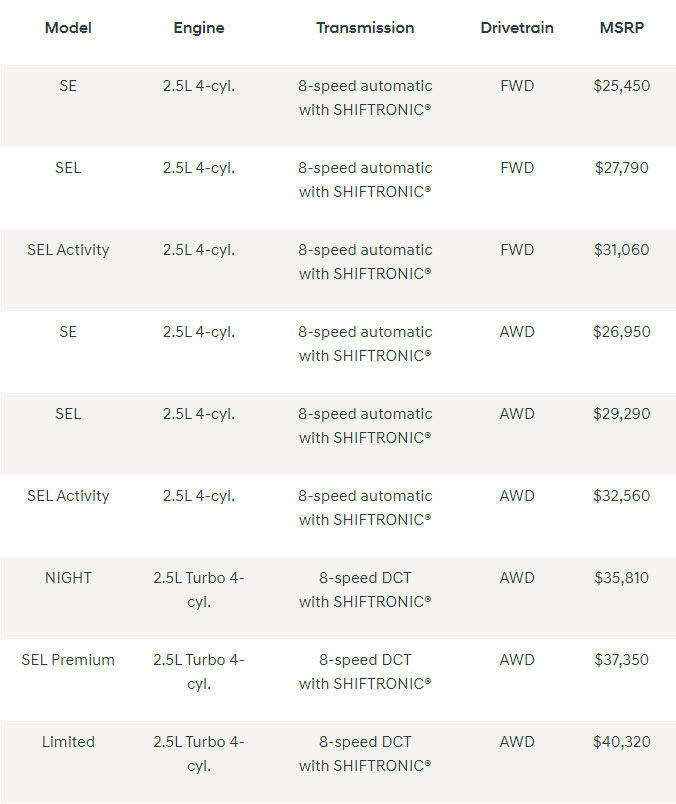This screenshot has width=676, height=804.
Task: Select the $27,790 MSRP value
Action: click(x=621, y=168)
